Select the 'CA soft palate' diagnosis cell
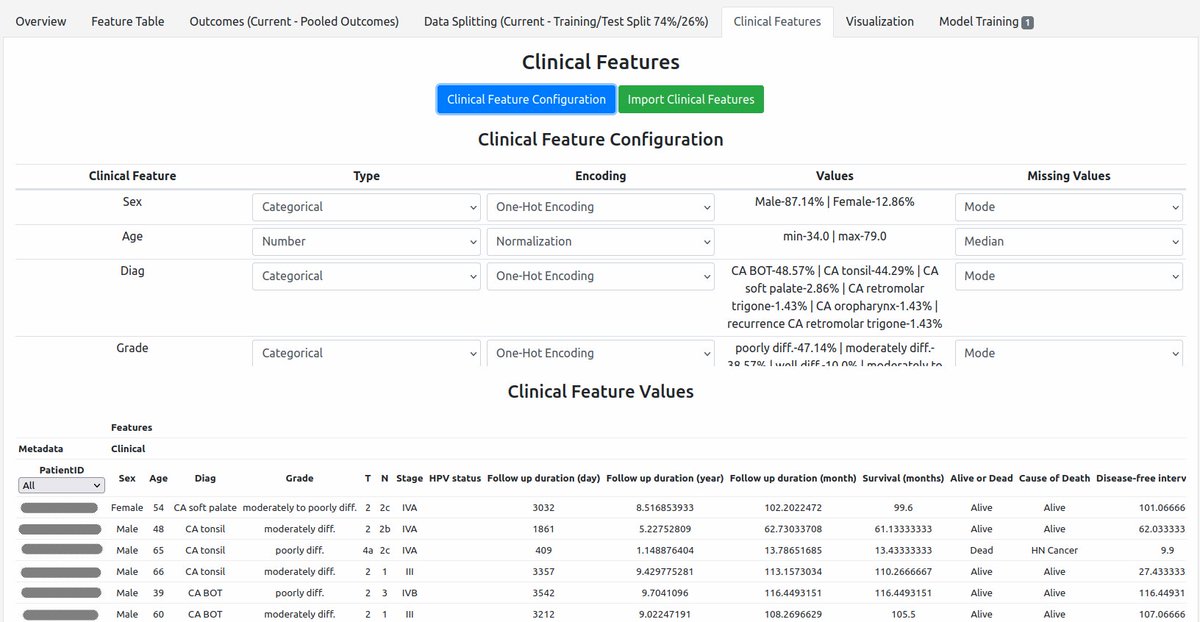The width and height of the screenshot is (1200, 622). click(x=205, y=508)
